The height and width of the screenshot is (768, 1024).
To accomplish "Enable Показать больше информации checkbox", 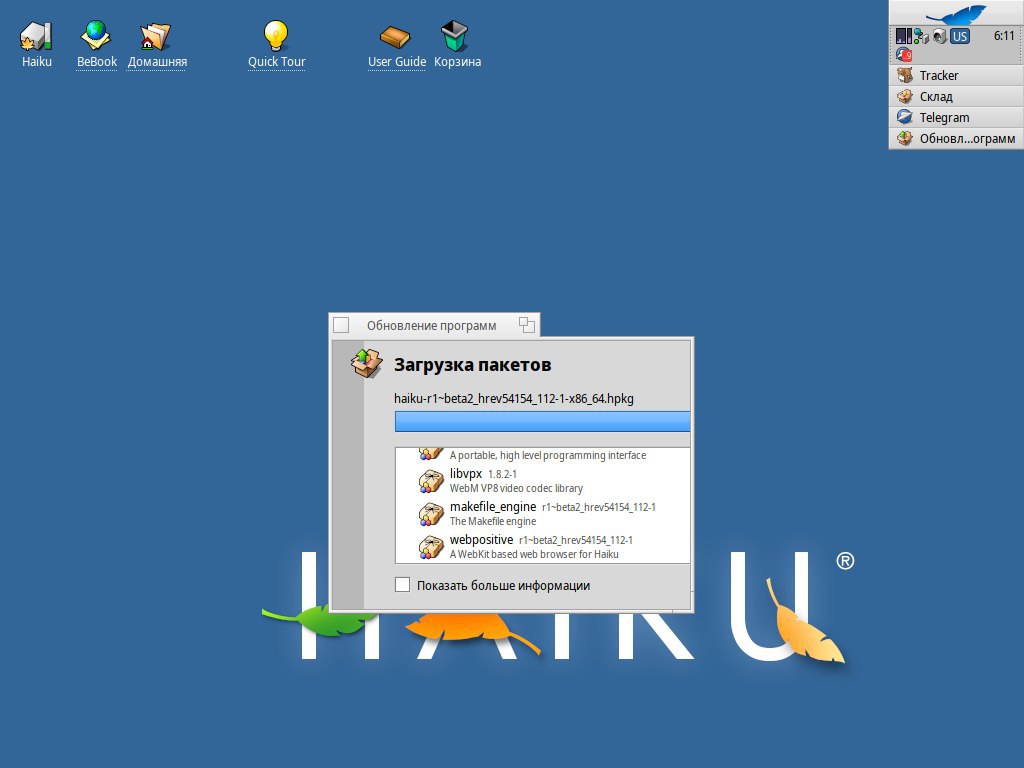I will pyautogui.click(x=402, y=584).
